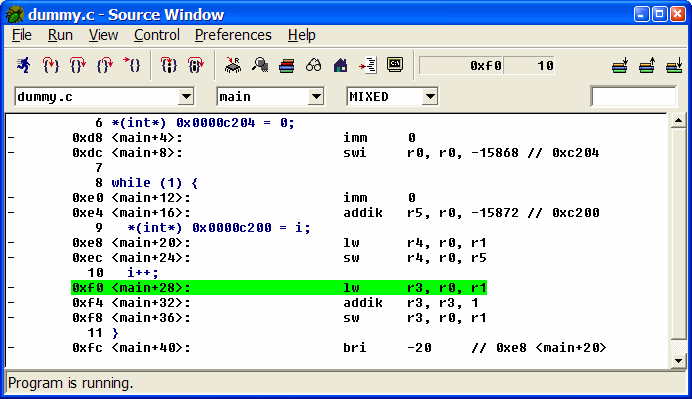The image size is (692, 399).
Task: Open the View menu
Action: (103, 35)
